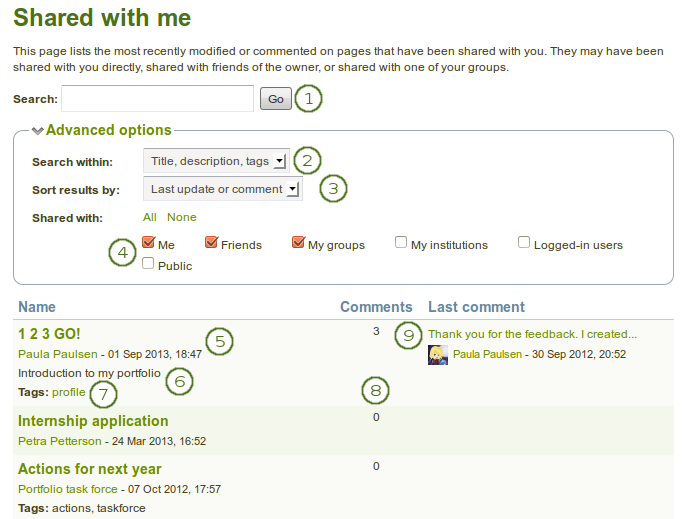Click the profile tag link
Viewport: 682px width, 519px height.
(69, 393)
